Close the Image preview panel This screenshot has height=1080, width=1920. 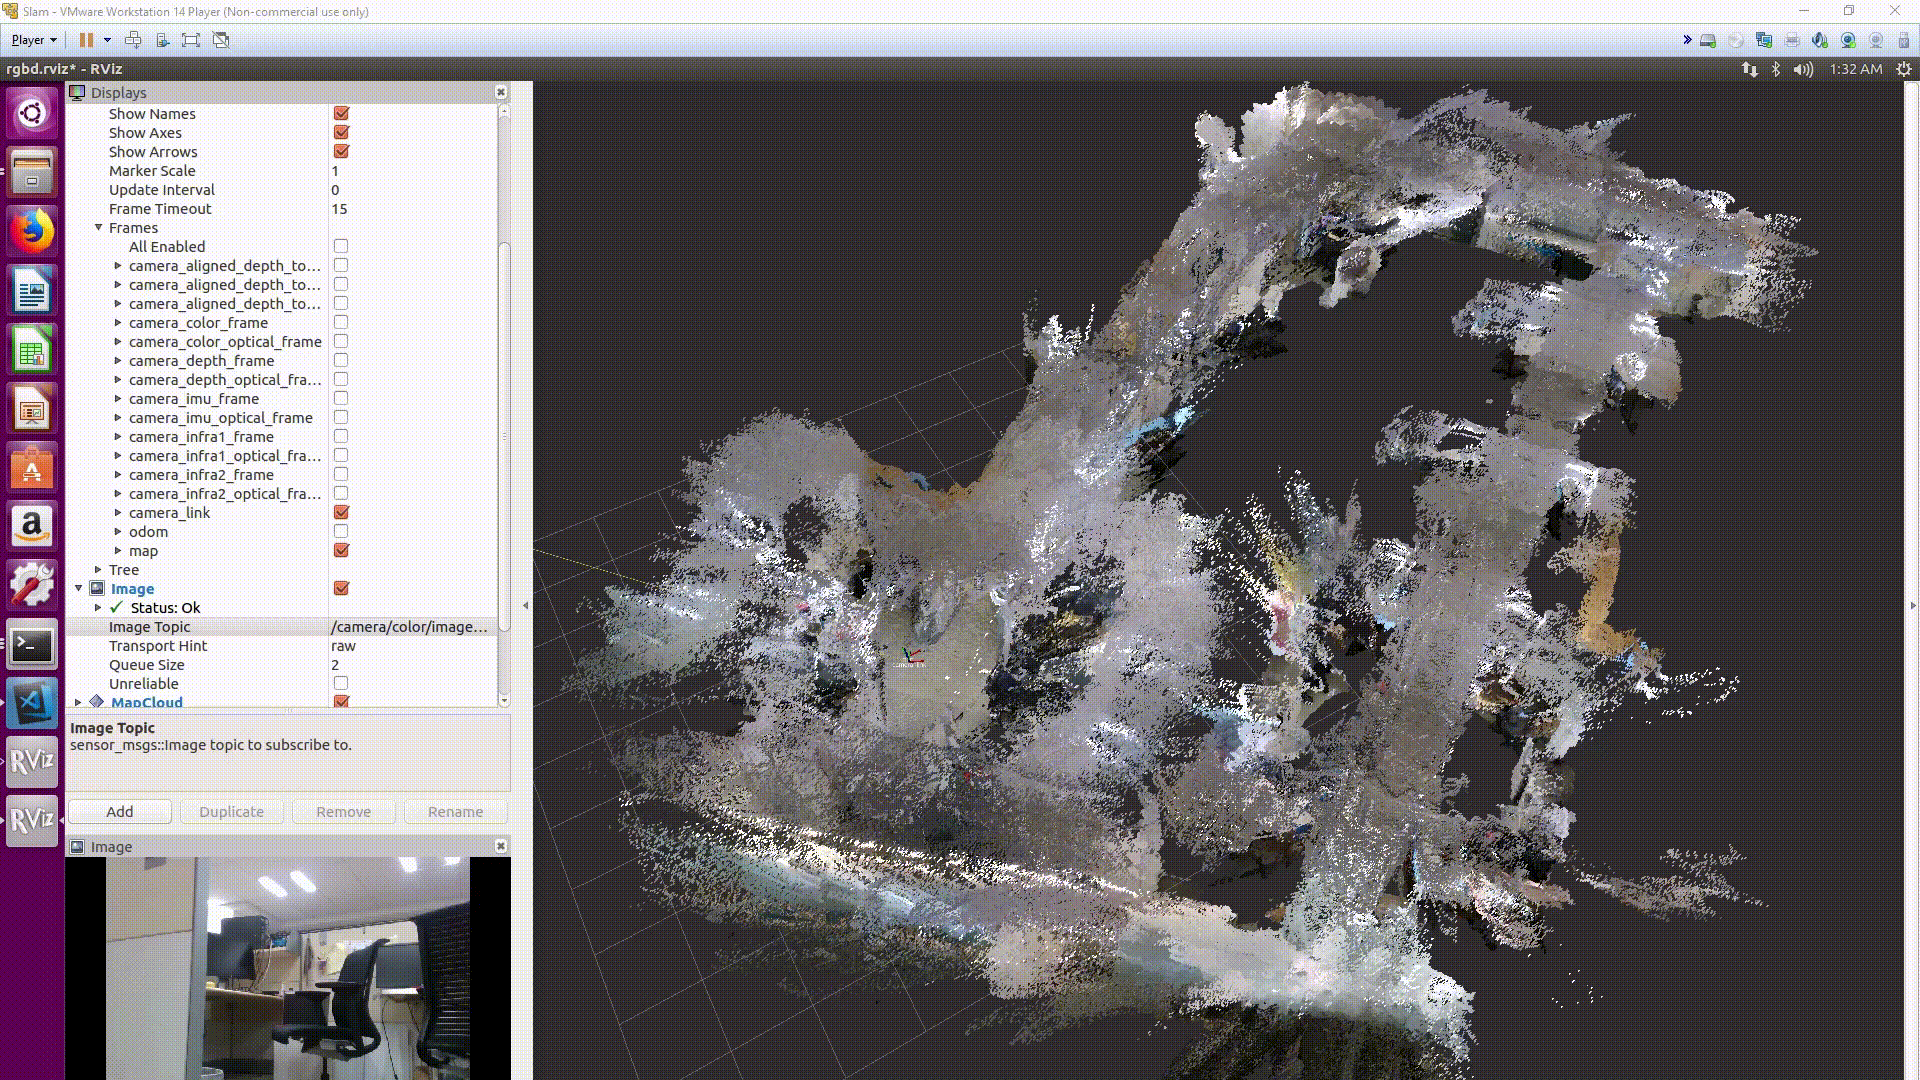501,846
